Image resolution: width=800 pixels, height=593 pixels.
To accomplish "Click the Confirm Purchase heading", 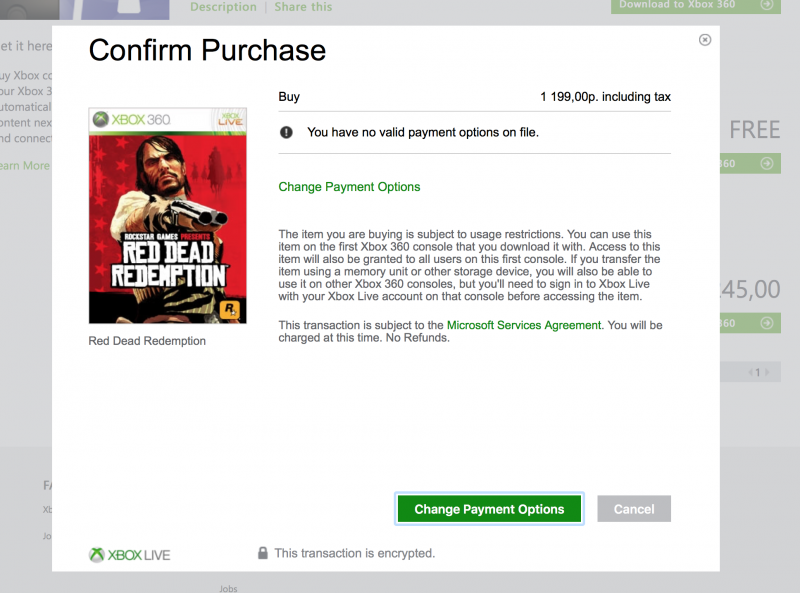I will pyautogui.click(x=207, y=50).
